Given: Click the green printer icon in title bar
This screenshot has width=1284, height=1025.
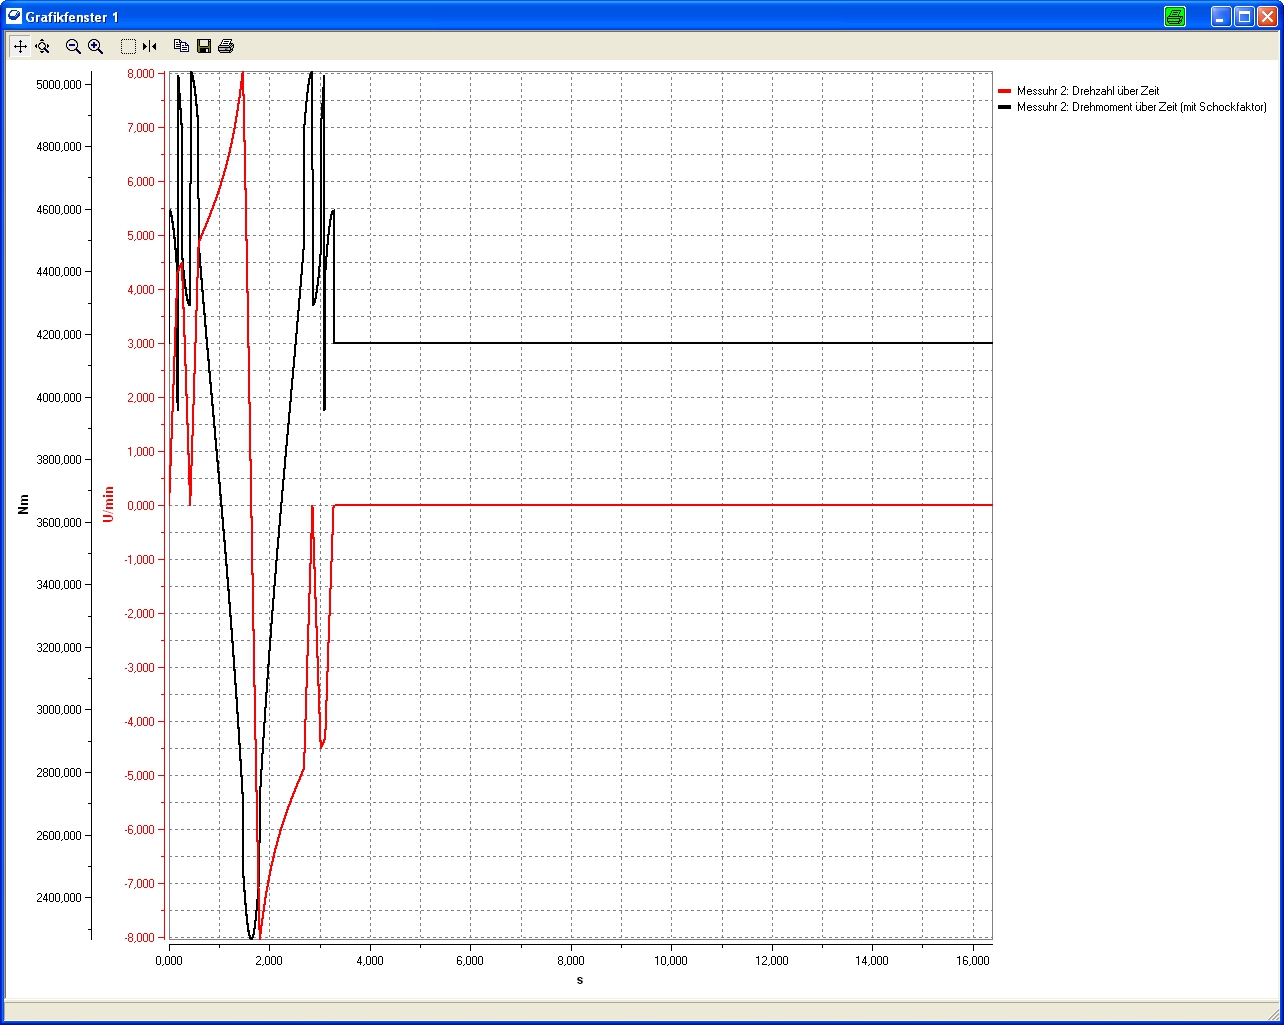Looking at the screenshot, I should [1175, 16].
